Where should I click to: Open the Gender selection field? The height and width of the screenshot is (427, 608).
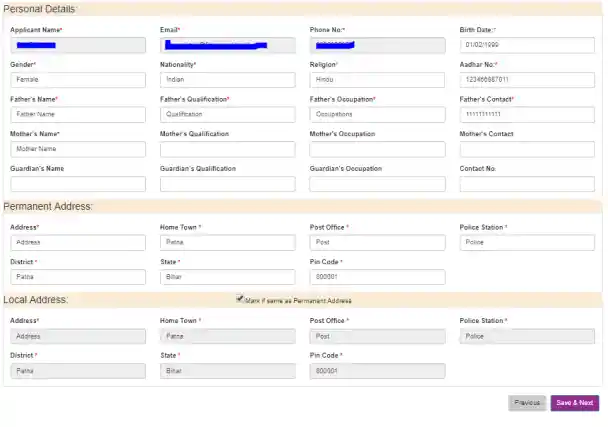(77, 80)
